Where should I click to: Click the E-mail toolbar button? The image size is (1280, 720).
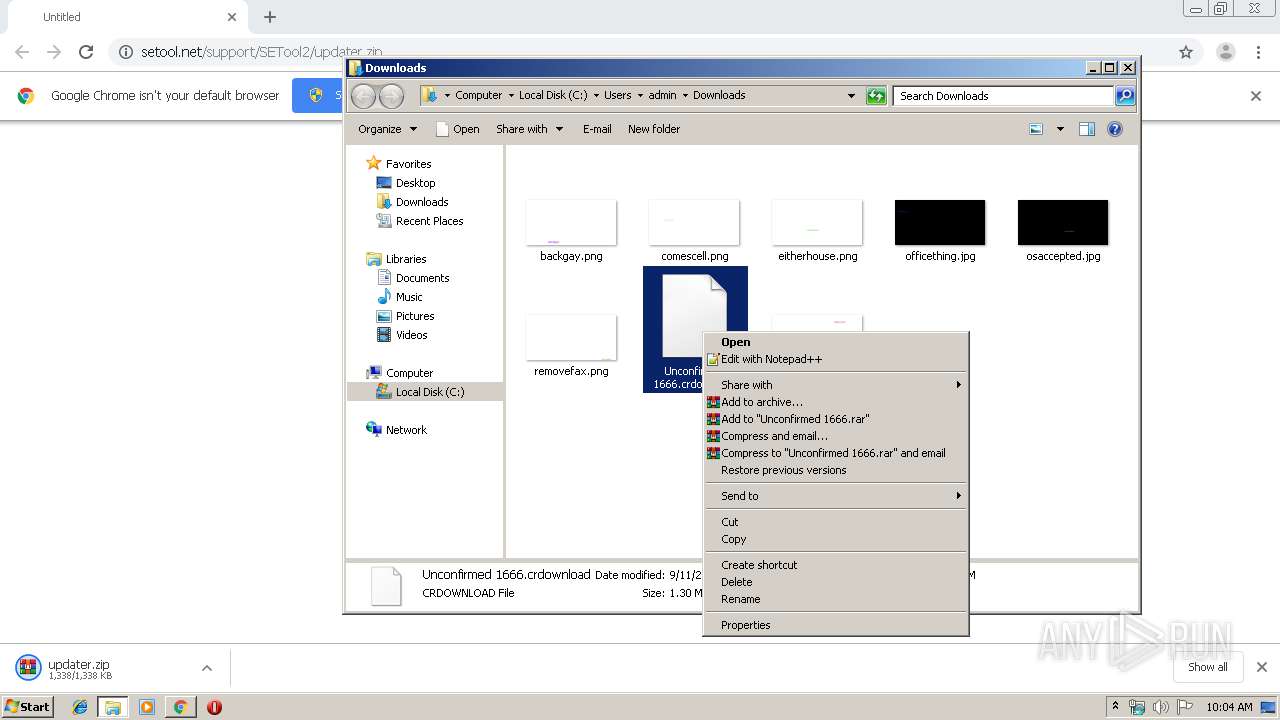[597, 129]
